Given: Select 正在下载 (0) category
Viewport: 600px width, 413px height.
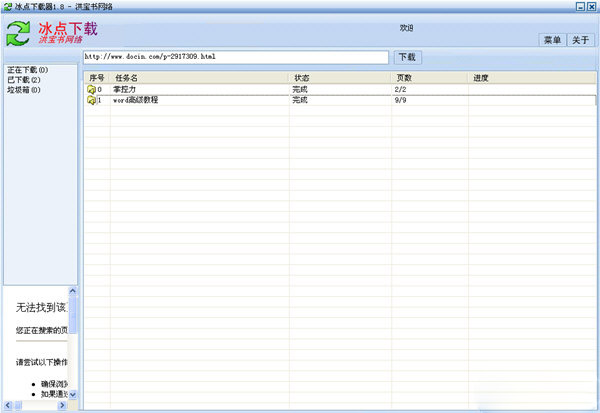Looking at the screenshot, I should coord(28,70).
